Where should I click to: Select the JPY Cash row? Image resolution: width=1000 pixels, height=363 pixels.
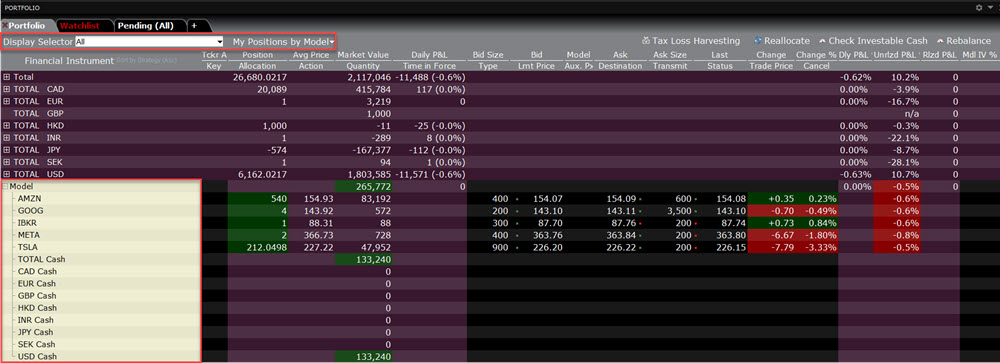pos(102,332)
